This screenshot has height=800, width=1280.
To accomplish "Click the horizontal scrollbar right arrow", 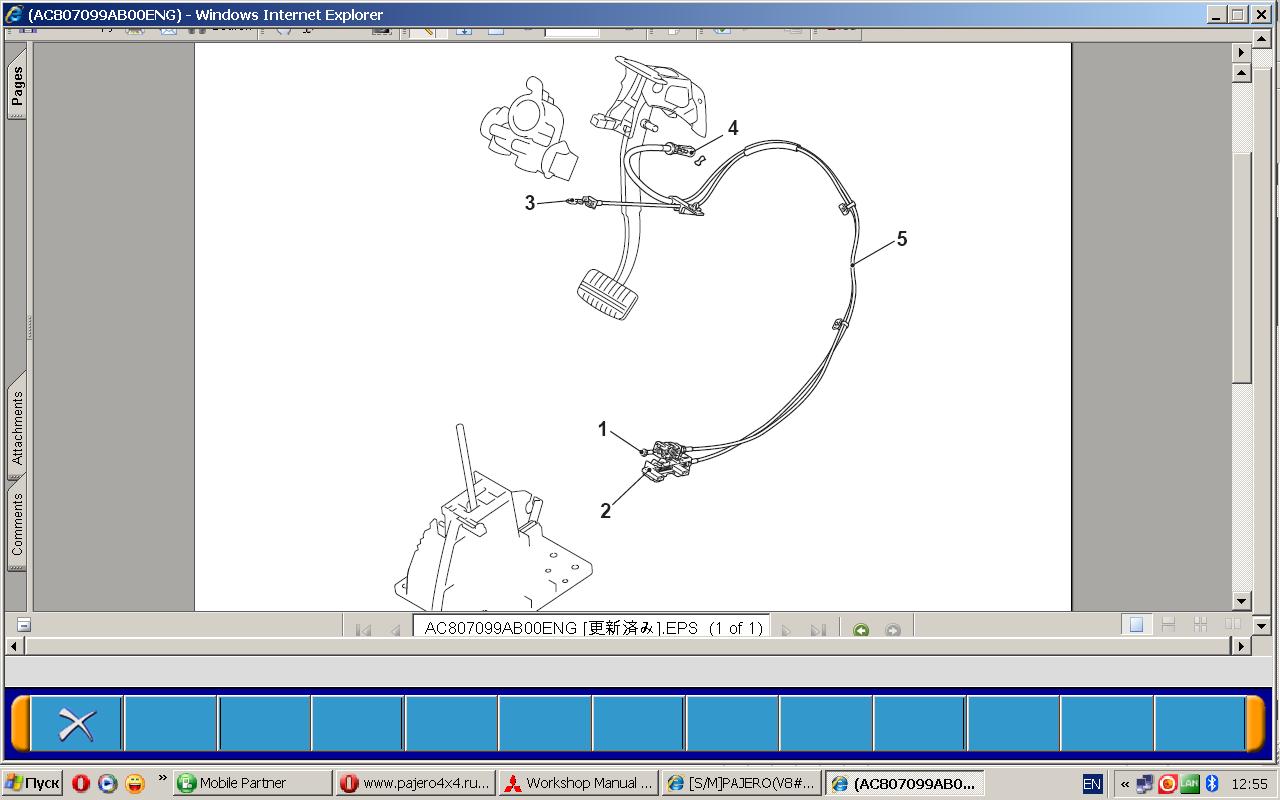I will pos(1241,646).
